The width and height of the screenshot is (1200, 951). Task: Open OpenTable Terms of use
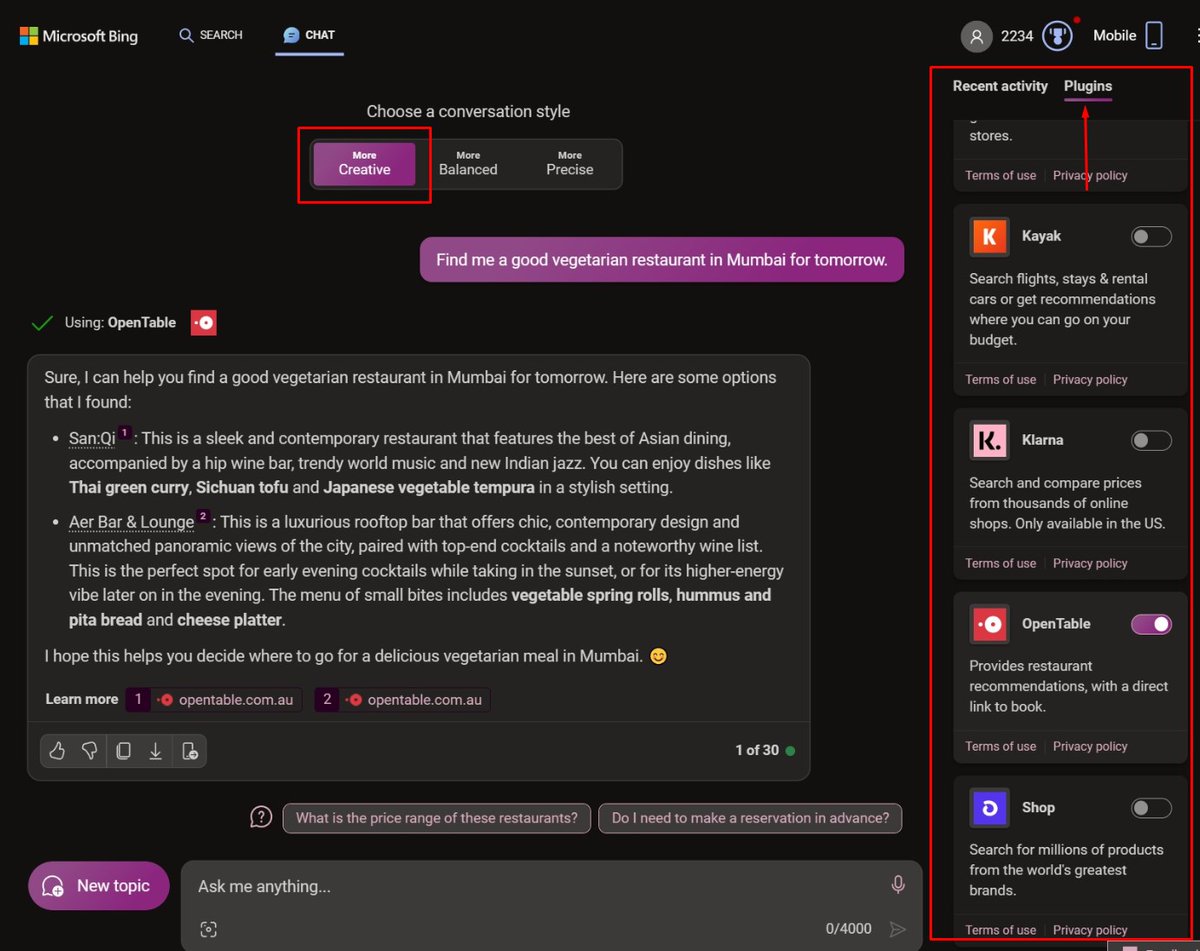(x=1000, y=747)
